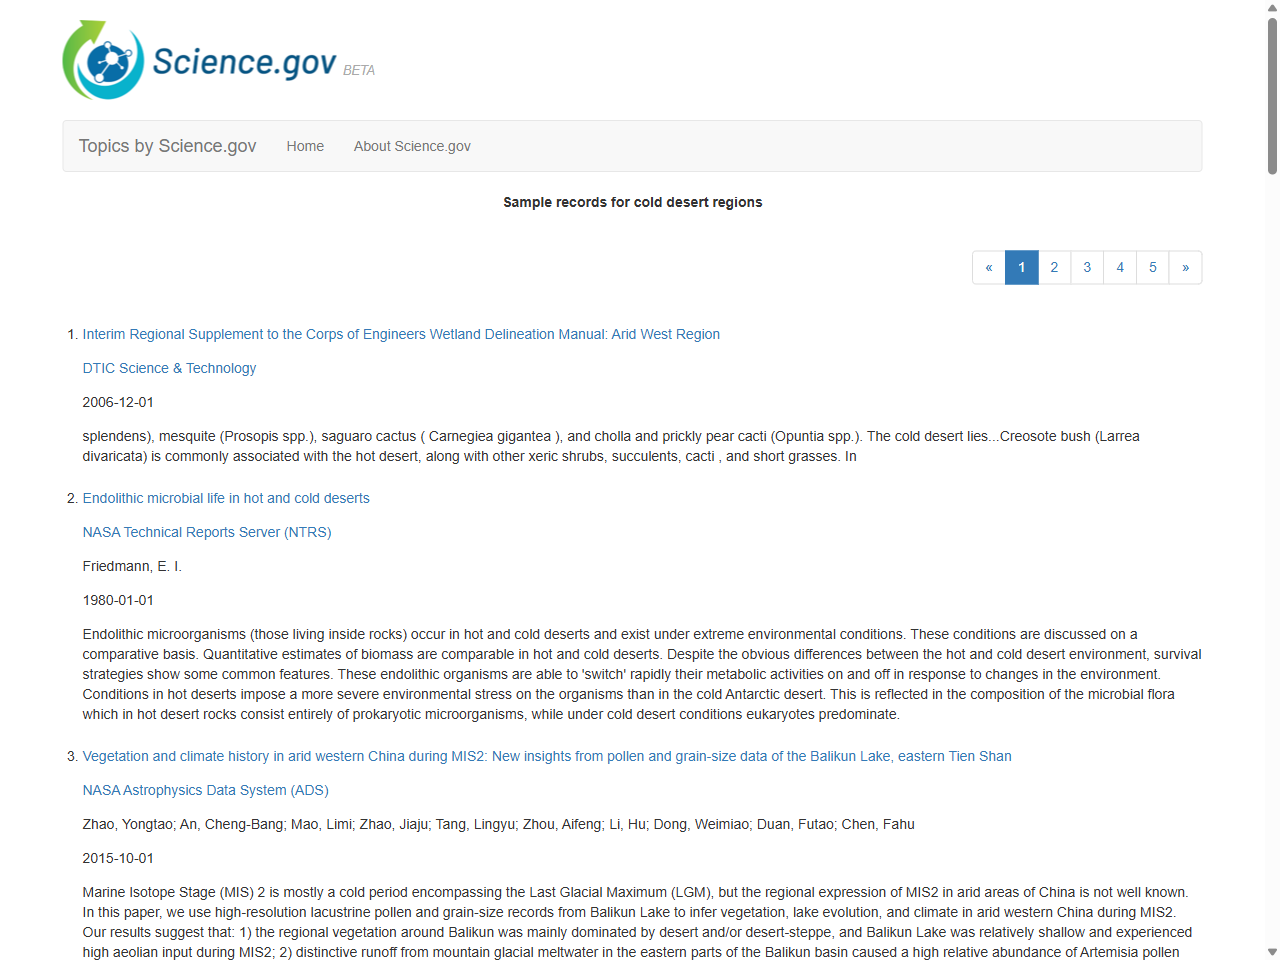Open page 2 of search results
The width and height of the screenshot is (1280, 960).
click(x=1054, y=267)
